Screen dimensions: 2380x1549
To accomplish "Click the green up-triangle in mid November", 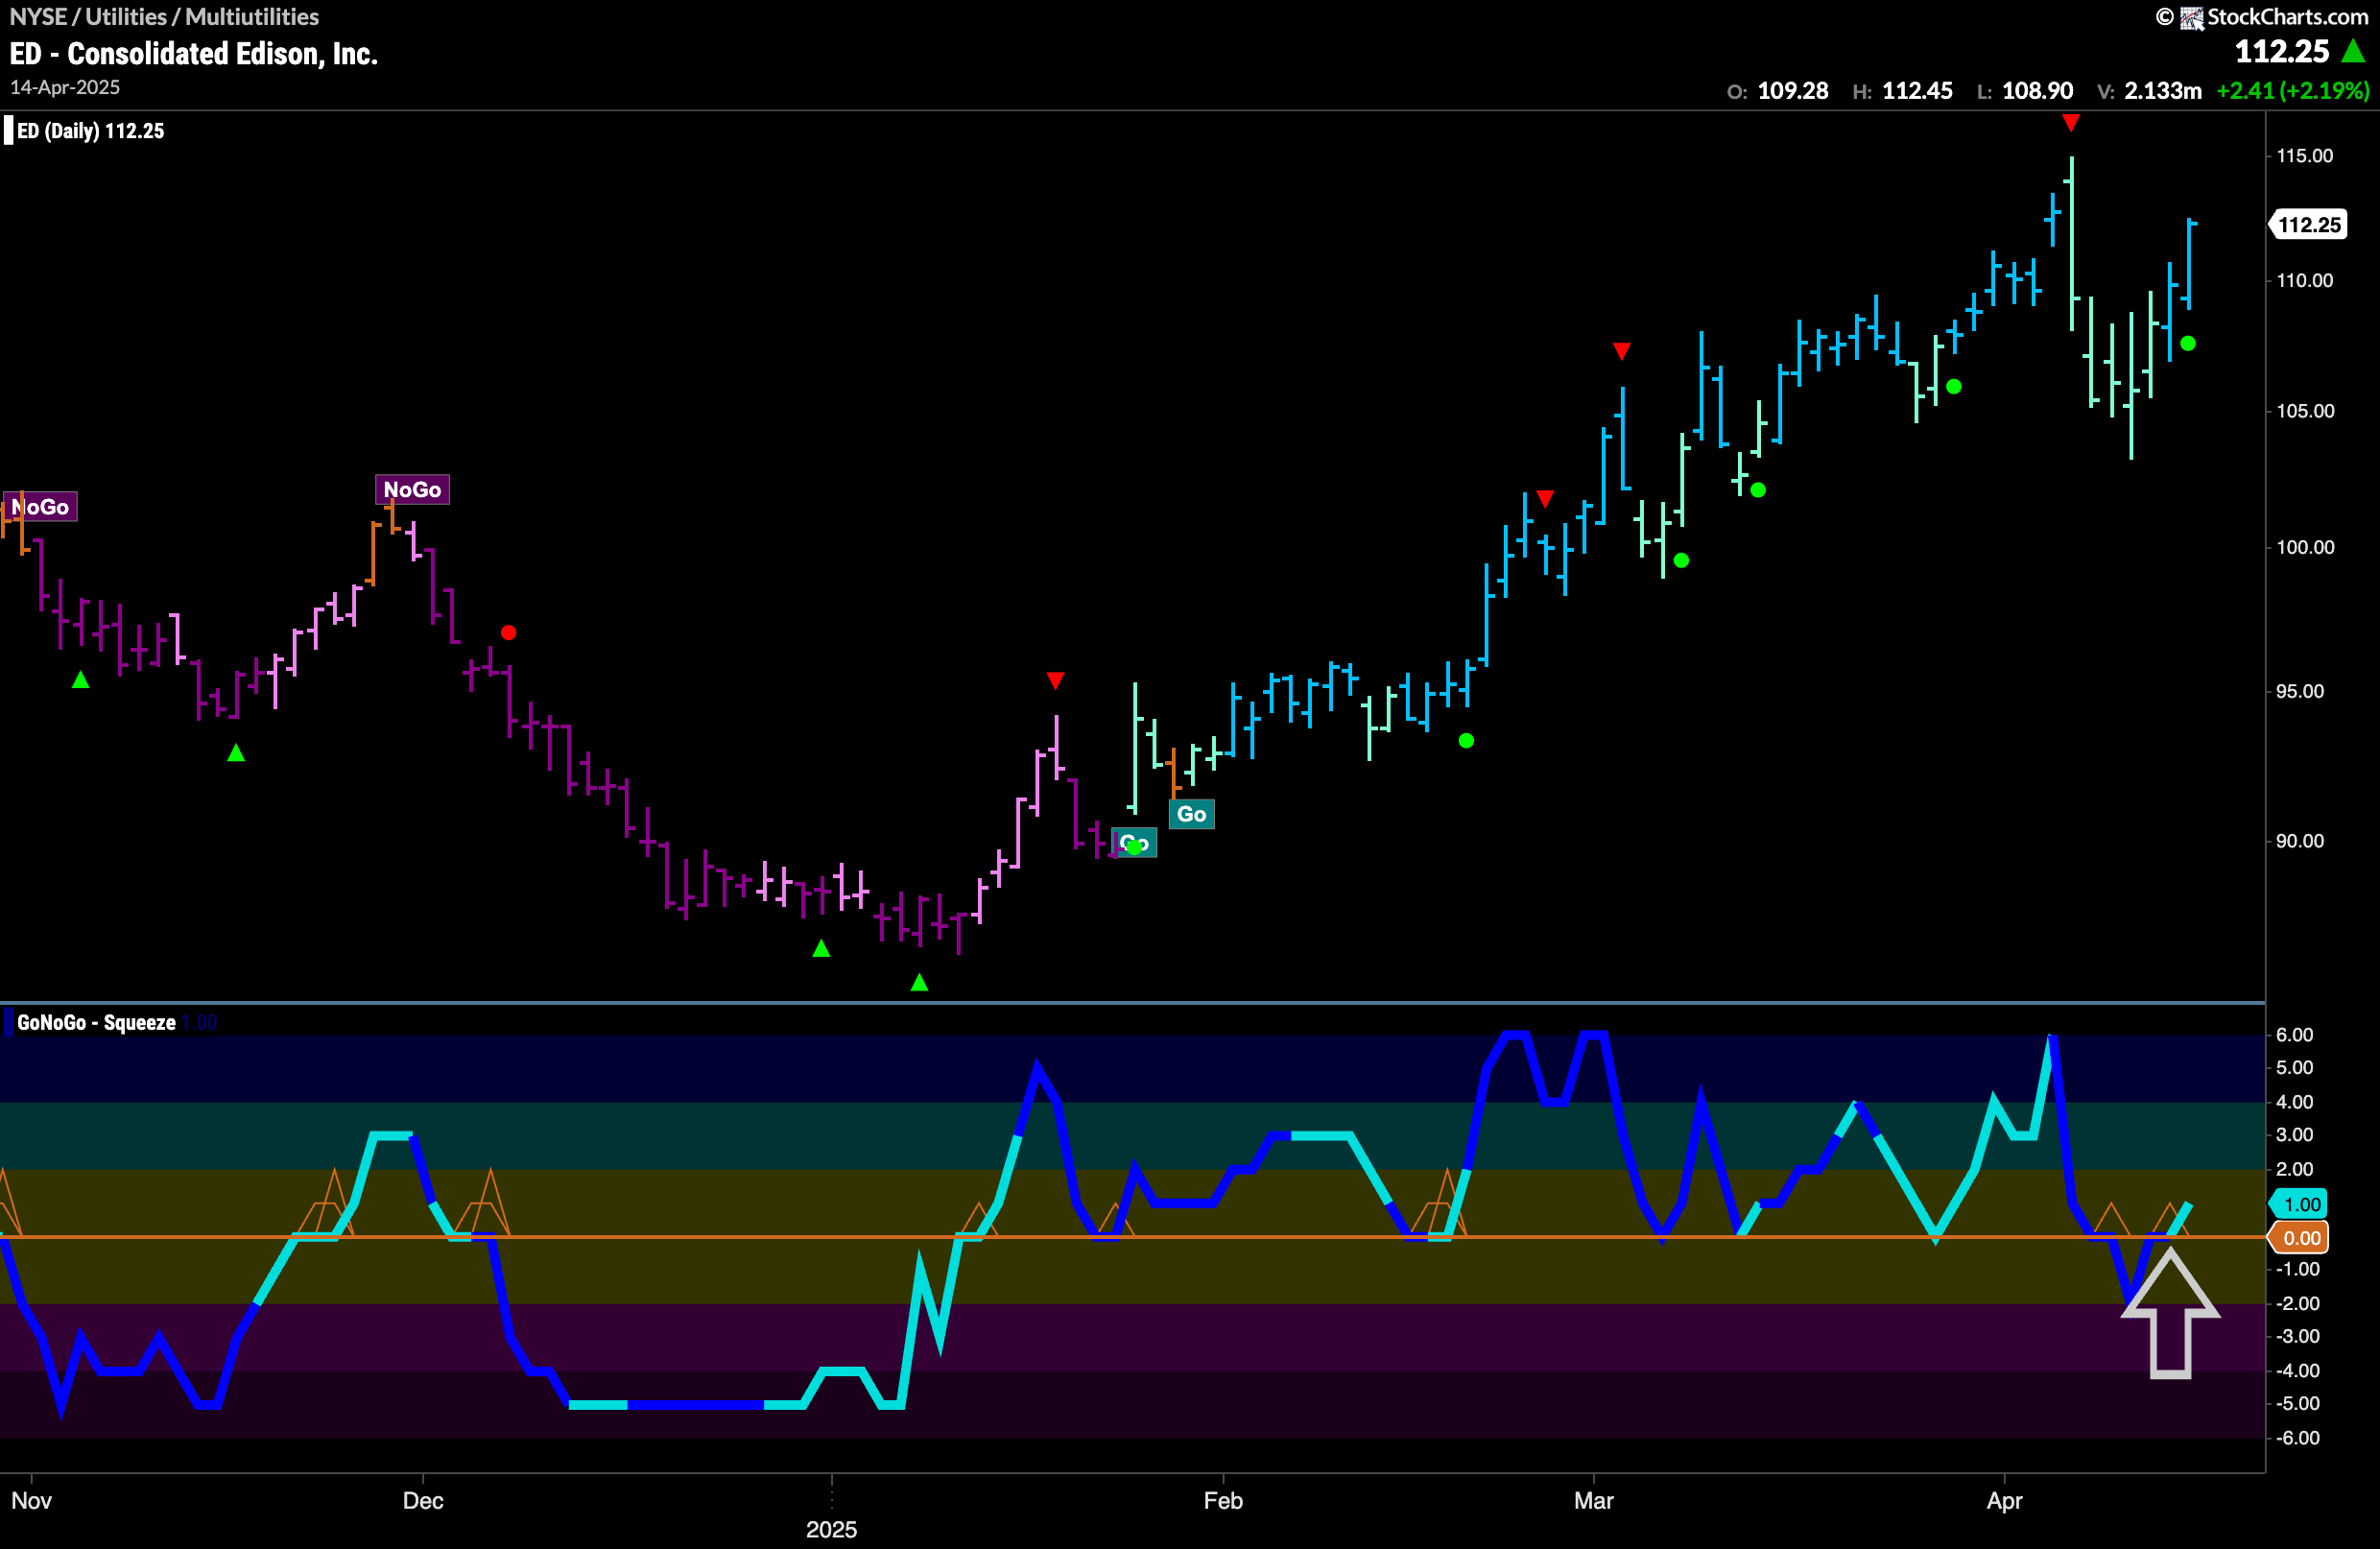I will [236, 752].
